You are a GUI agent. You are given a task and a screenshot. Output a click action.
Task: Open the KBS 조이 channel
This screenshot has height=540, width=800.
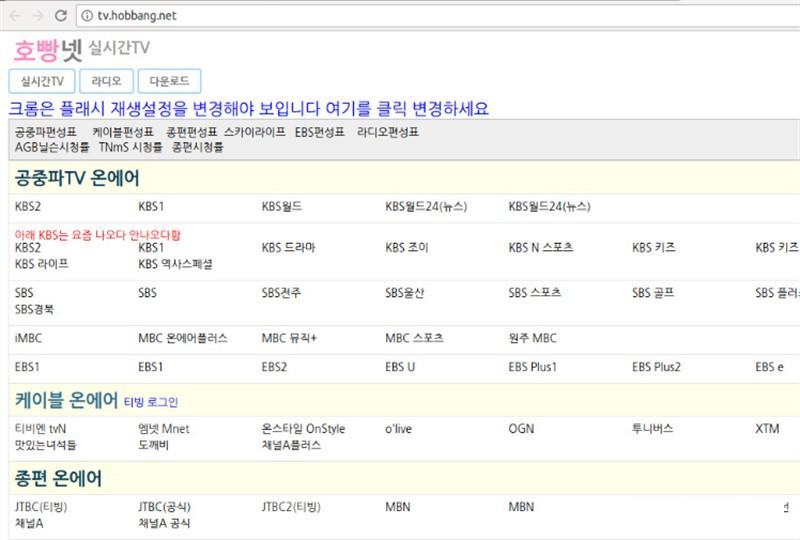[x=407, y=248]
